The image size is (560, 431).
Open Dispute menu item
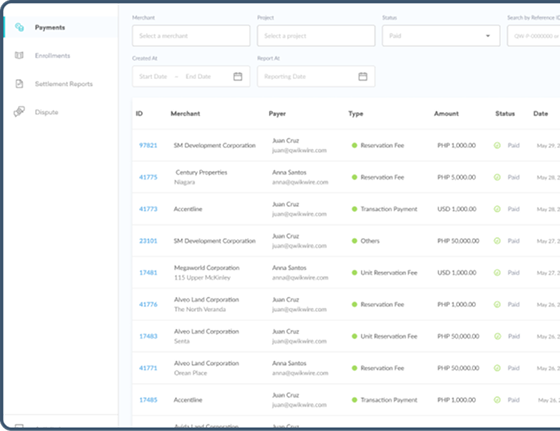point(46,112)
